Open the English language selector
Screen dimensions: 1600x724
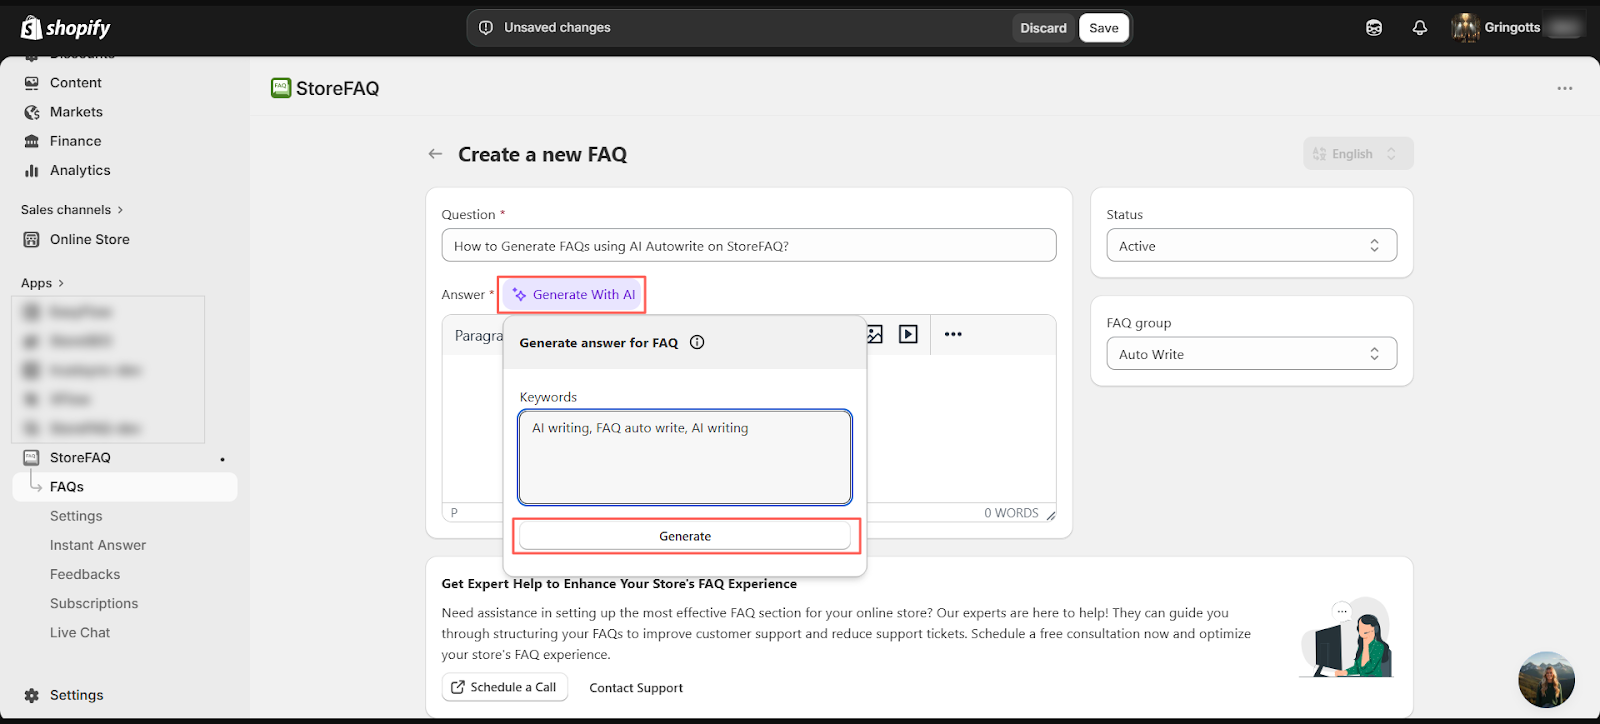point(1358,154)
